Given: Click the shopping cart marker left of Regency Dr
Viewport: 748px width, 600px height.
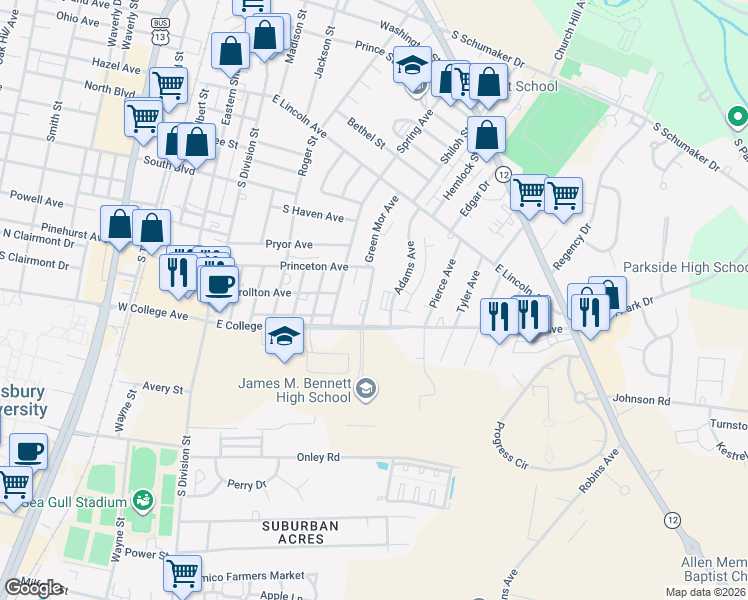Looking at the screenshot, I should coord(529,196).
